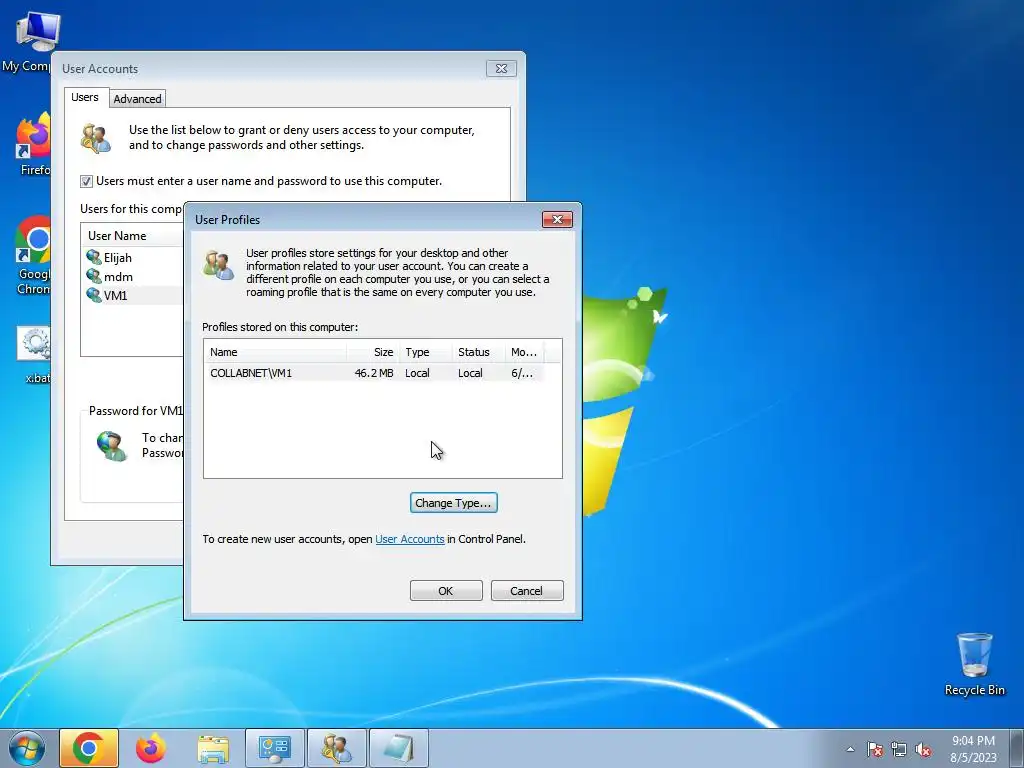Open the x.bat file on the desktop
The width and height of the screenshot is (1024, 768).
pyautogui.click(x=34, y=354)
